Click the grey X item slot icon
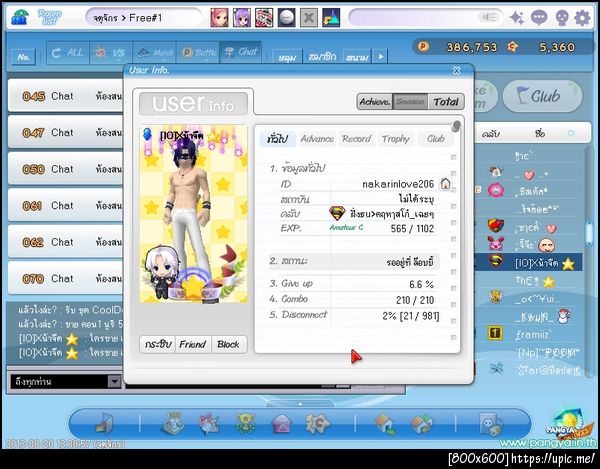Screen dimensions: 600x469 [x=308, y=18]
